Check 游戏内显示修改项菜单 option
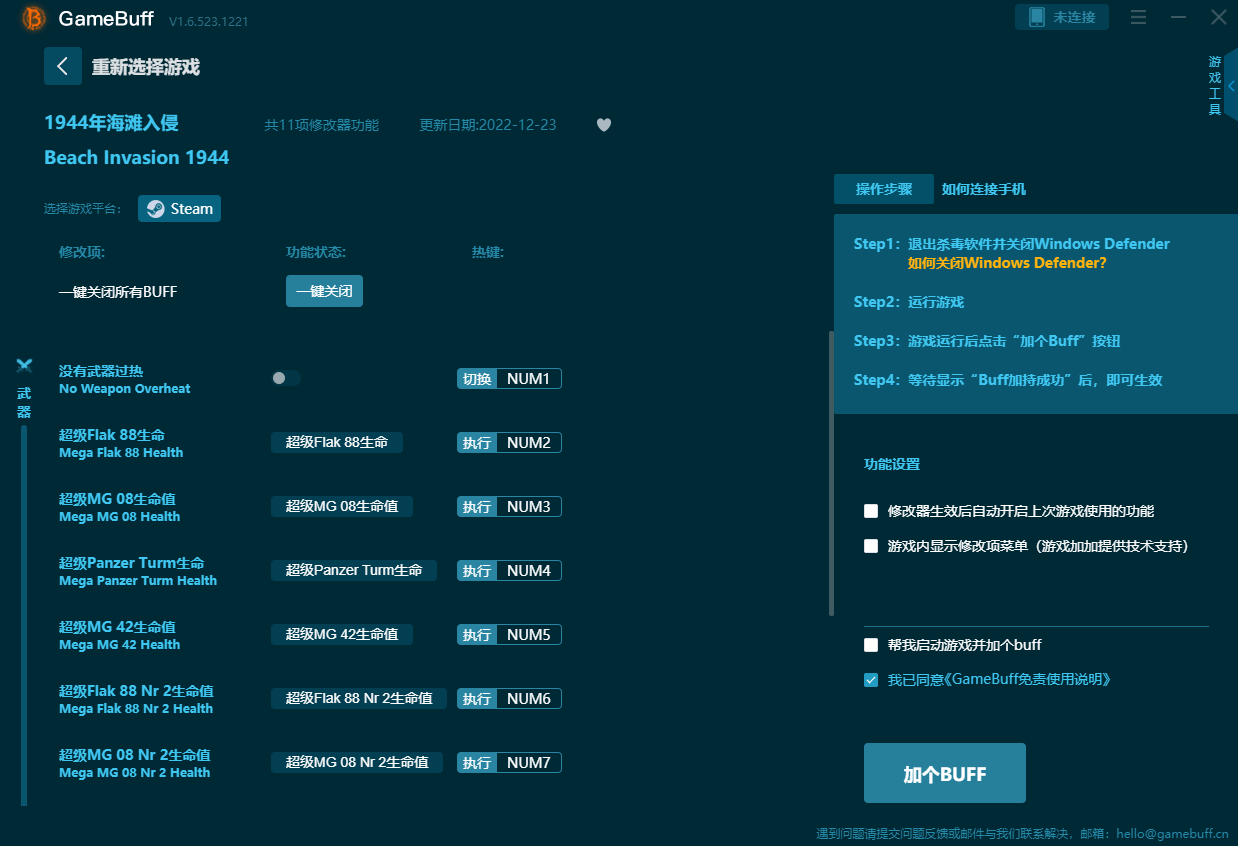 [871, 546]
